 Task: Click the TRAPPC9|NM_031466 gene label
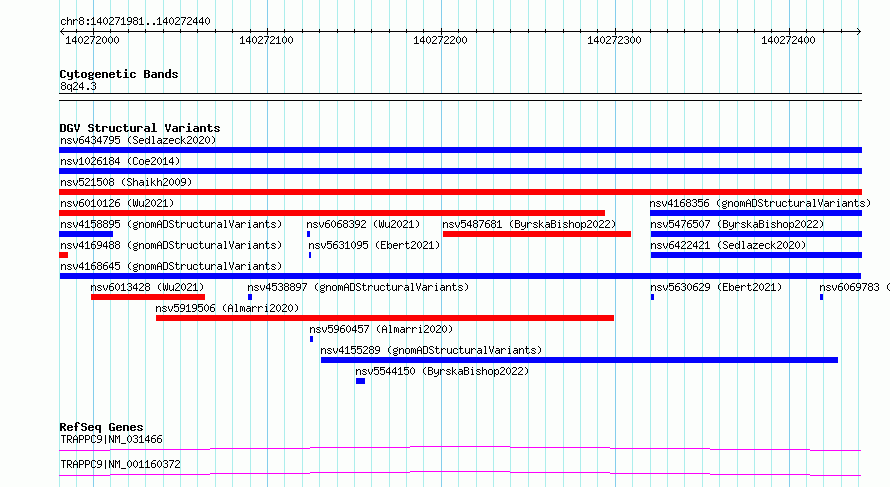[x=111, y=439]
